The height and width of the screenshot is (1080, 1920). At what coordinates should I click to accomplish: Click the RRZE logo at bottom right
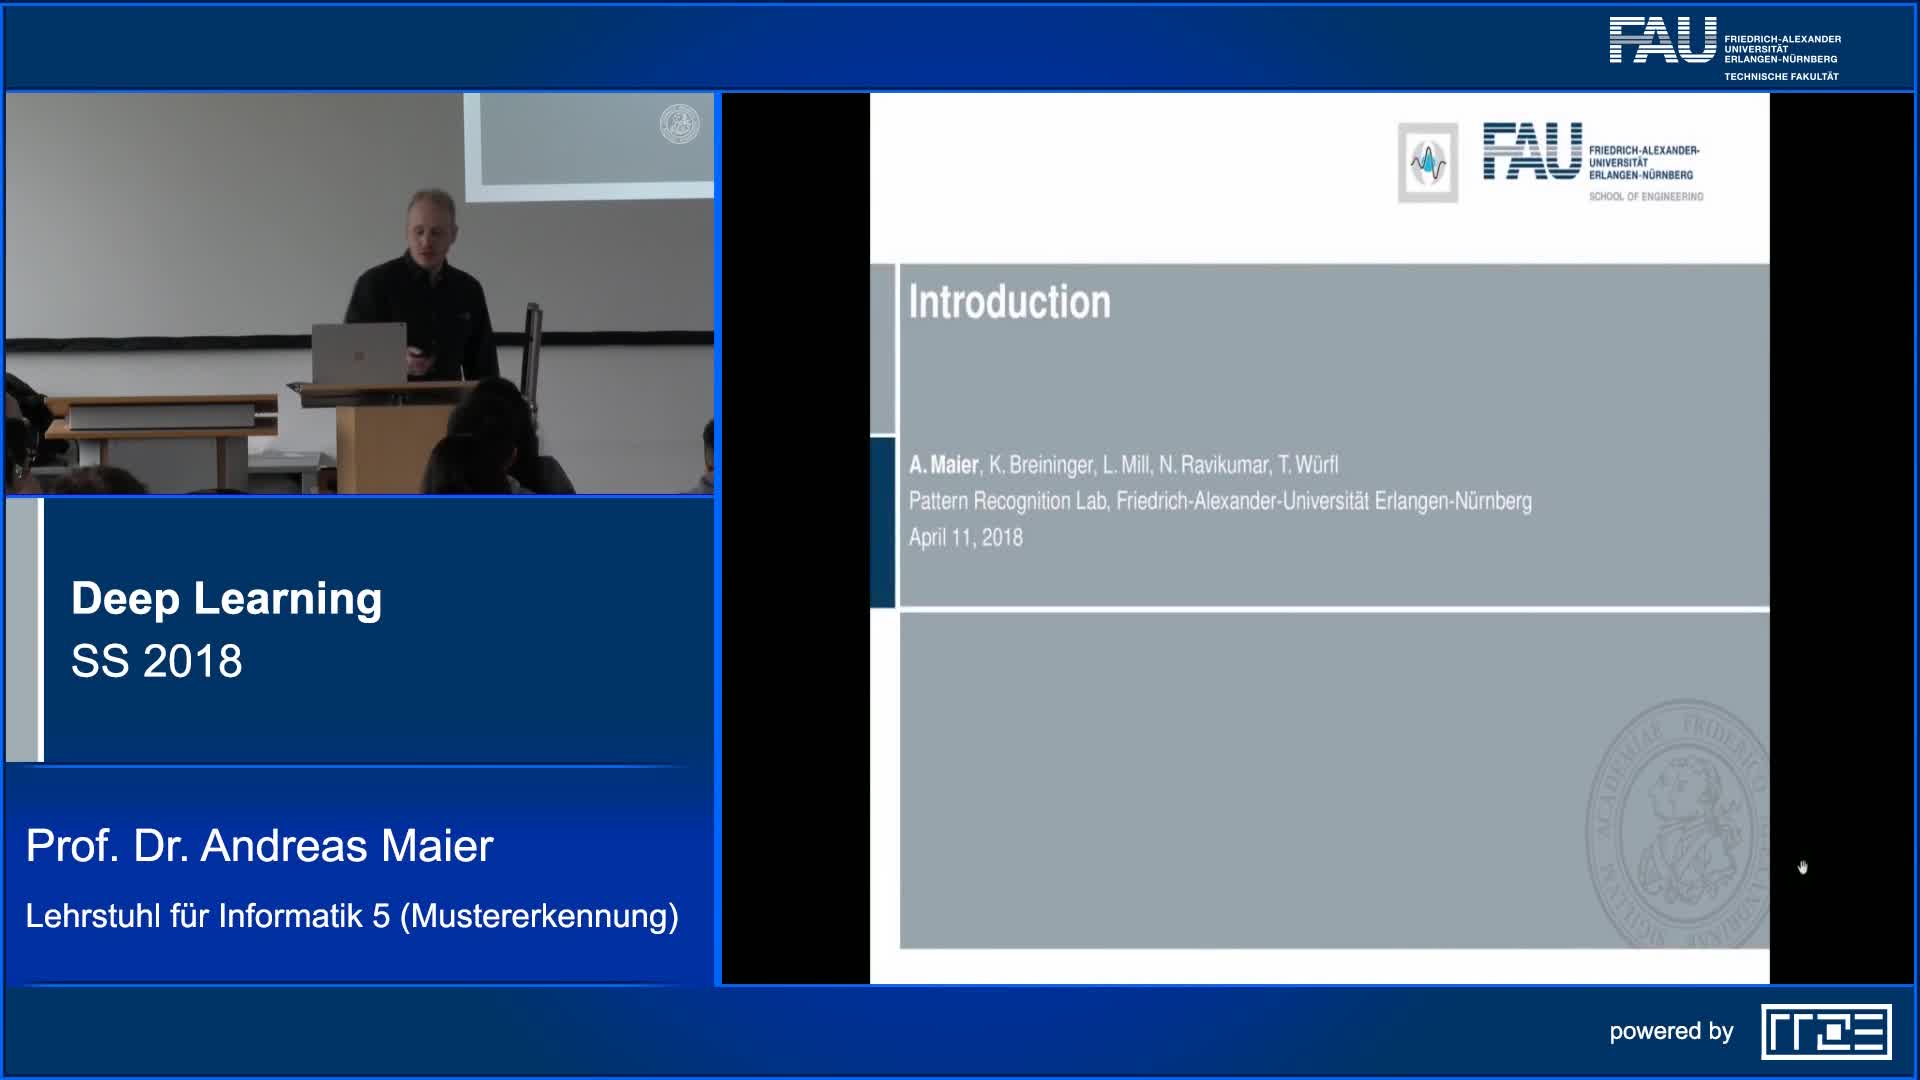coord(1826,1031)
